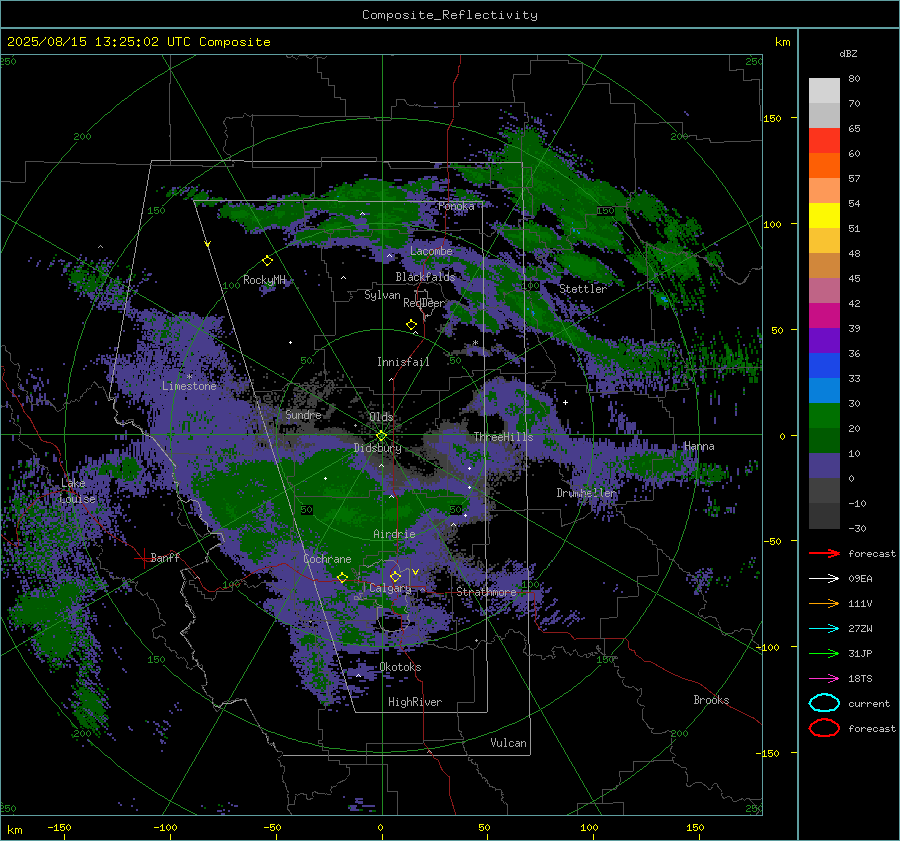This screenshot has width=900, height=841.
Task: Click the Calgary city label
Action: pyautogui.click(x=390, y=588)
